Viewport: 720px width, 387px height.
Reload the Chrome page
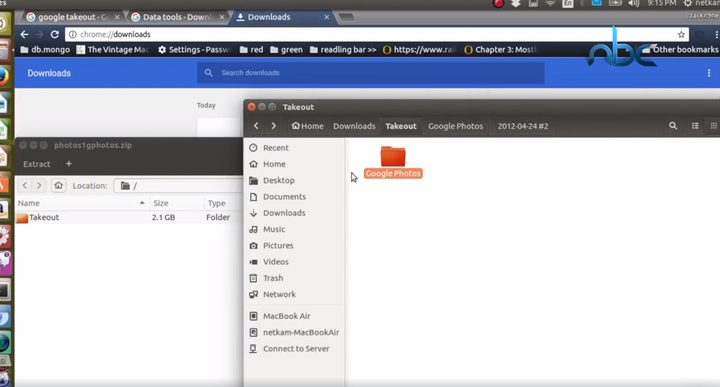pyautogui.click(x=55, y=34)
